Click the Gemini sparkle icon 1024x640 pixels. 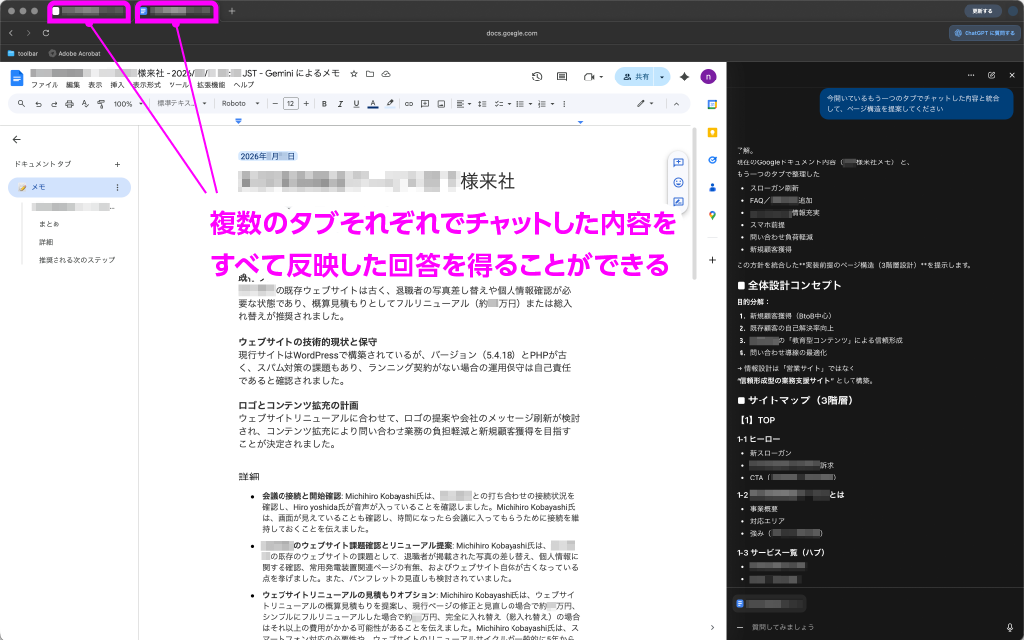click(684, 76)
